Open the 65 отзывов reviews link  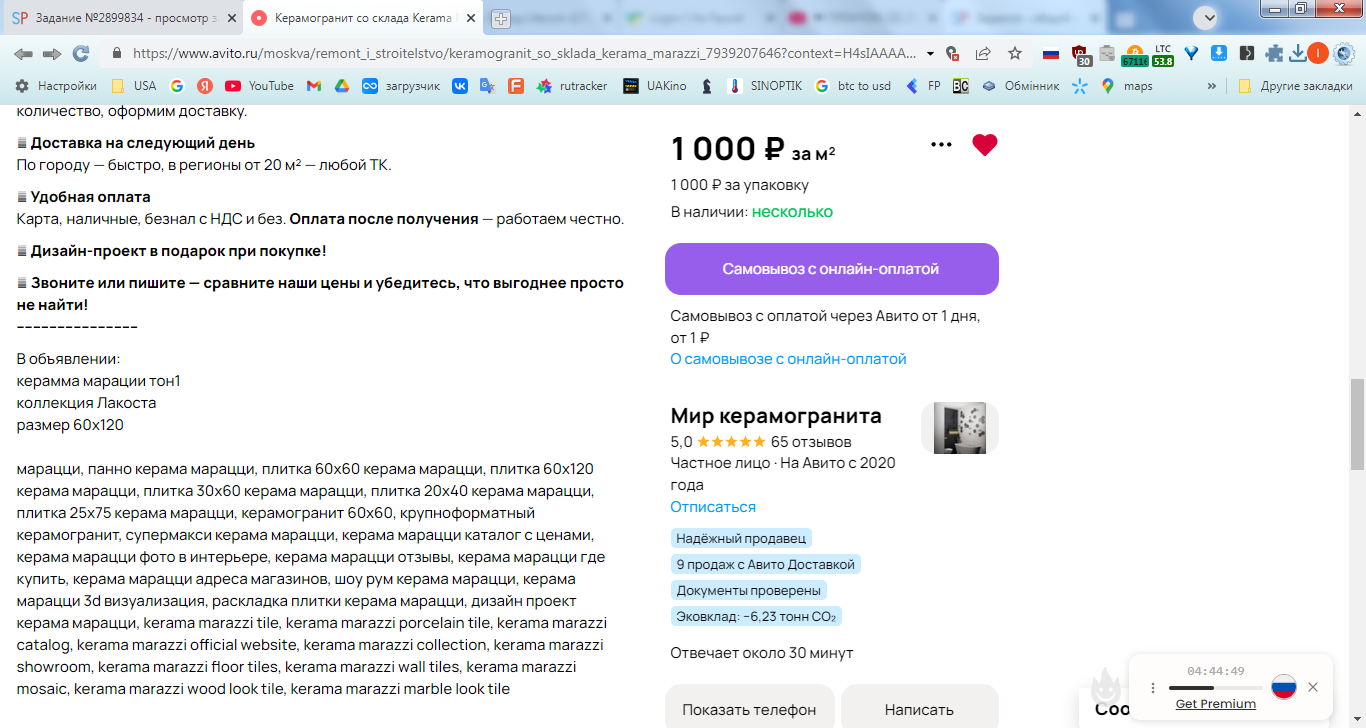click(811, 442)
